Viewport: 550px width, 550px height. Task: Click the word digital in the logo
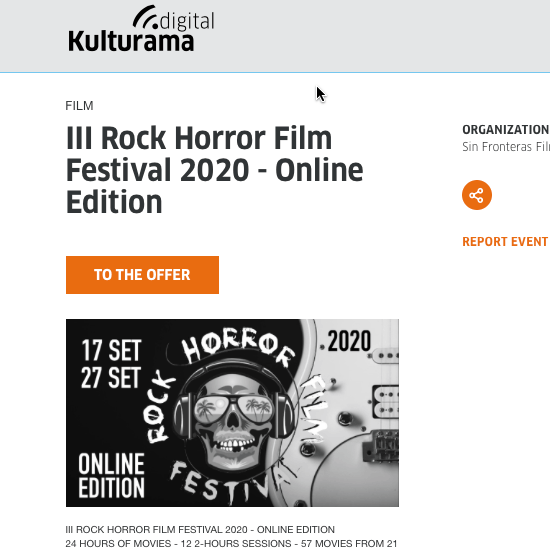(187, 21)
